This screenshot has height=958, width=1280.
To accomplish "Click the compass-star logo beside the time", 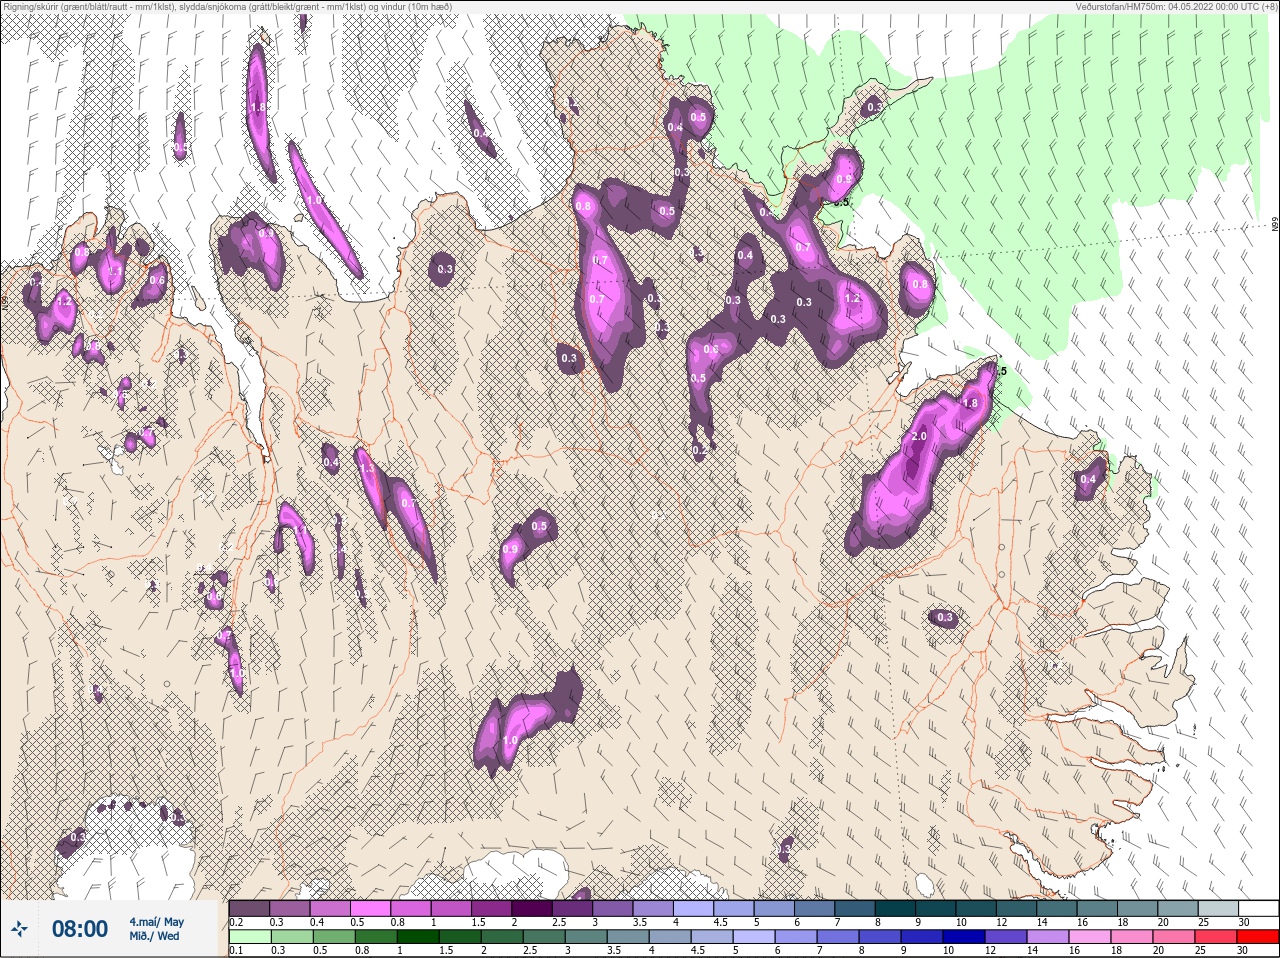I will (18, 930).
